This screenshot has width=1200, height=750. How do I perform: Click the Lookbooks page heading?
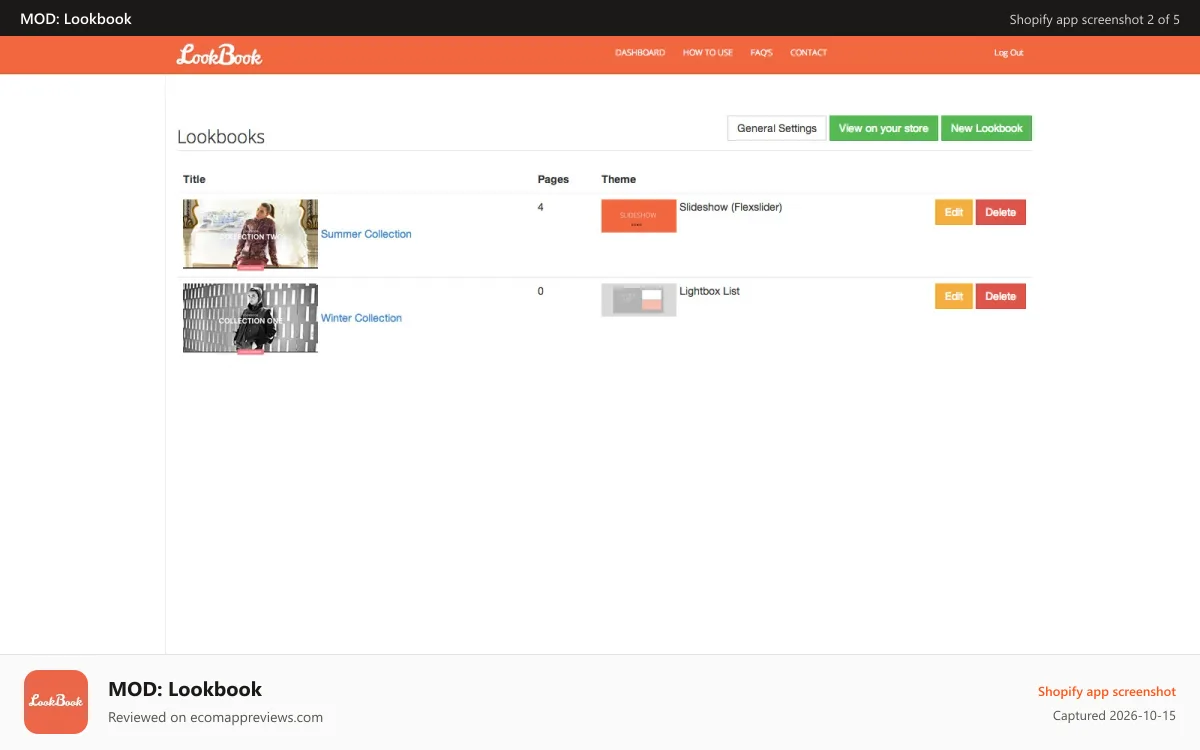[221, 137]
